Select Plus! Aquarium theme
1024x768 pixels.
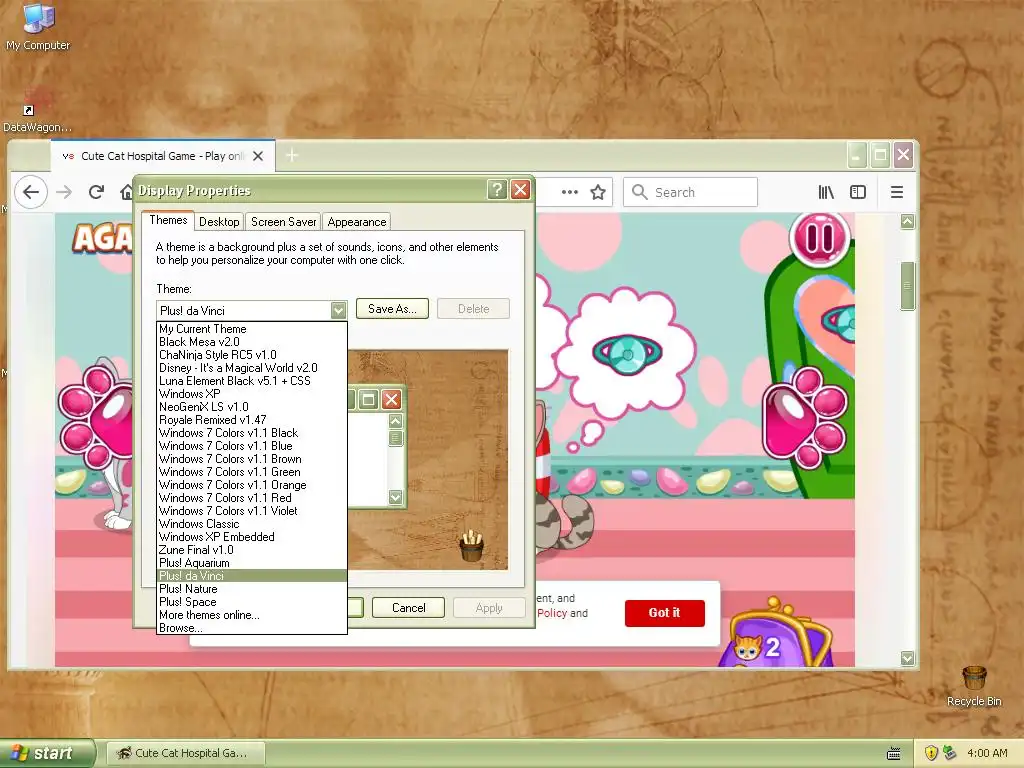click(x=252, y=563)
